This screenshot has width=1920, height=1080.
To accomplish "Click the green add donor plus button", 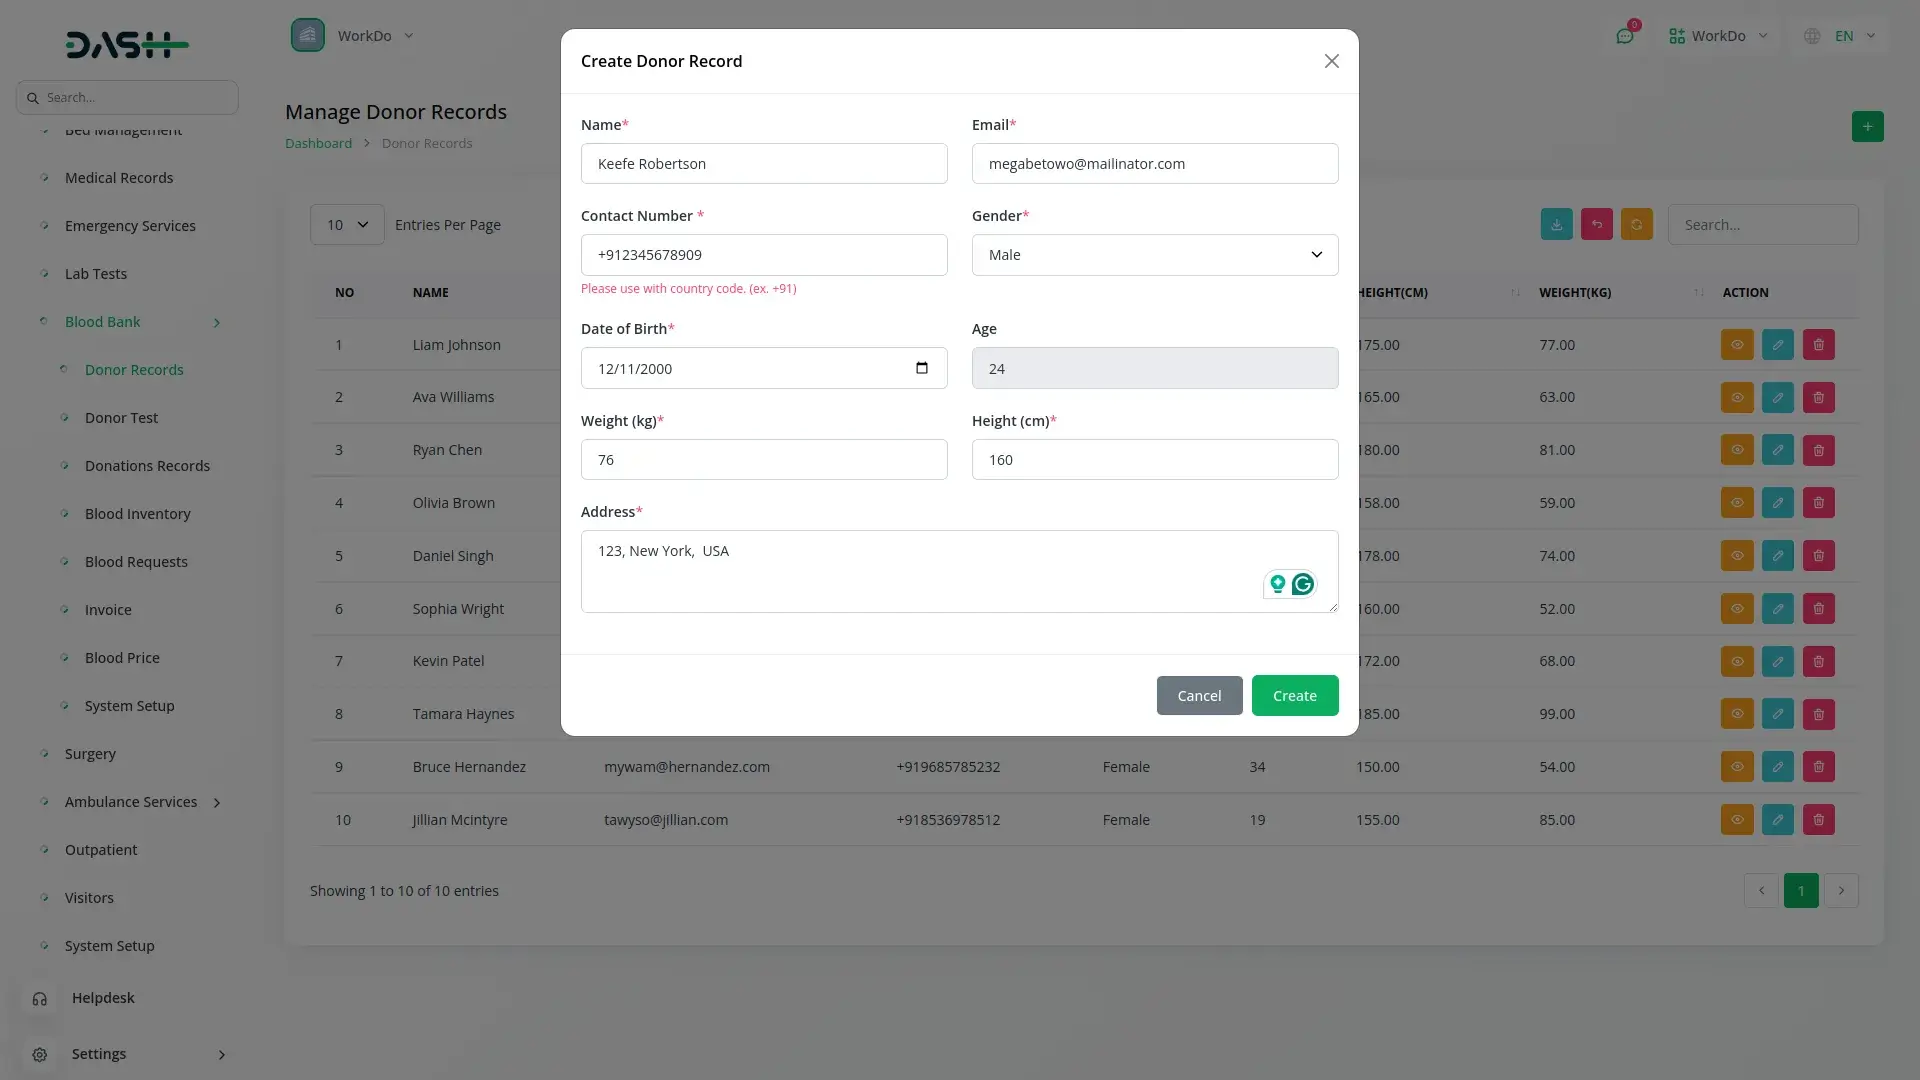I will pos(1867,127).
